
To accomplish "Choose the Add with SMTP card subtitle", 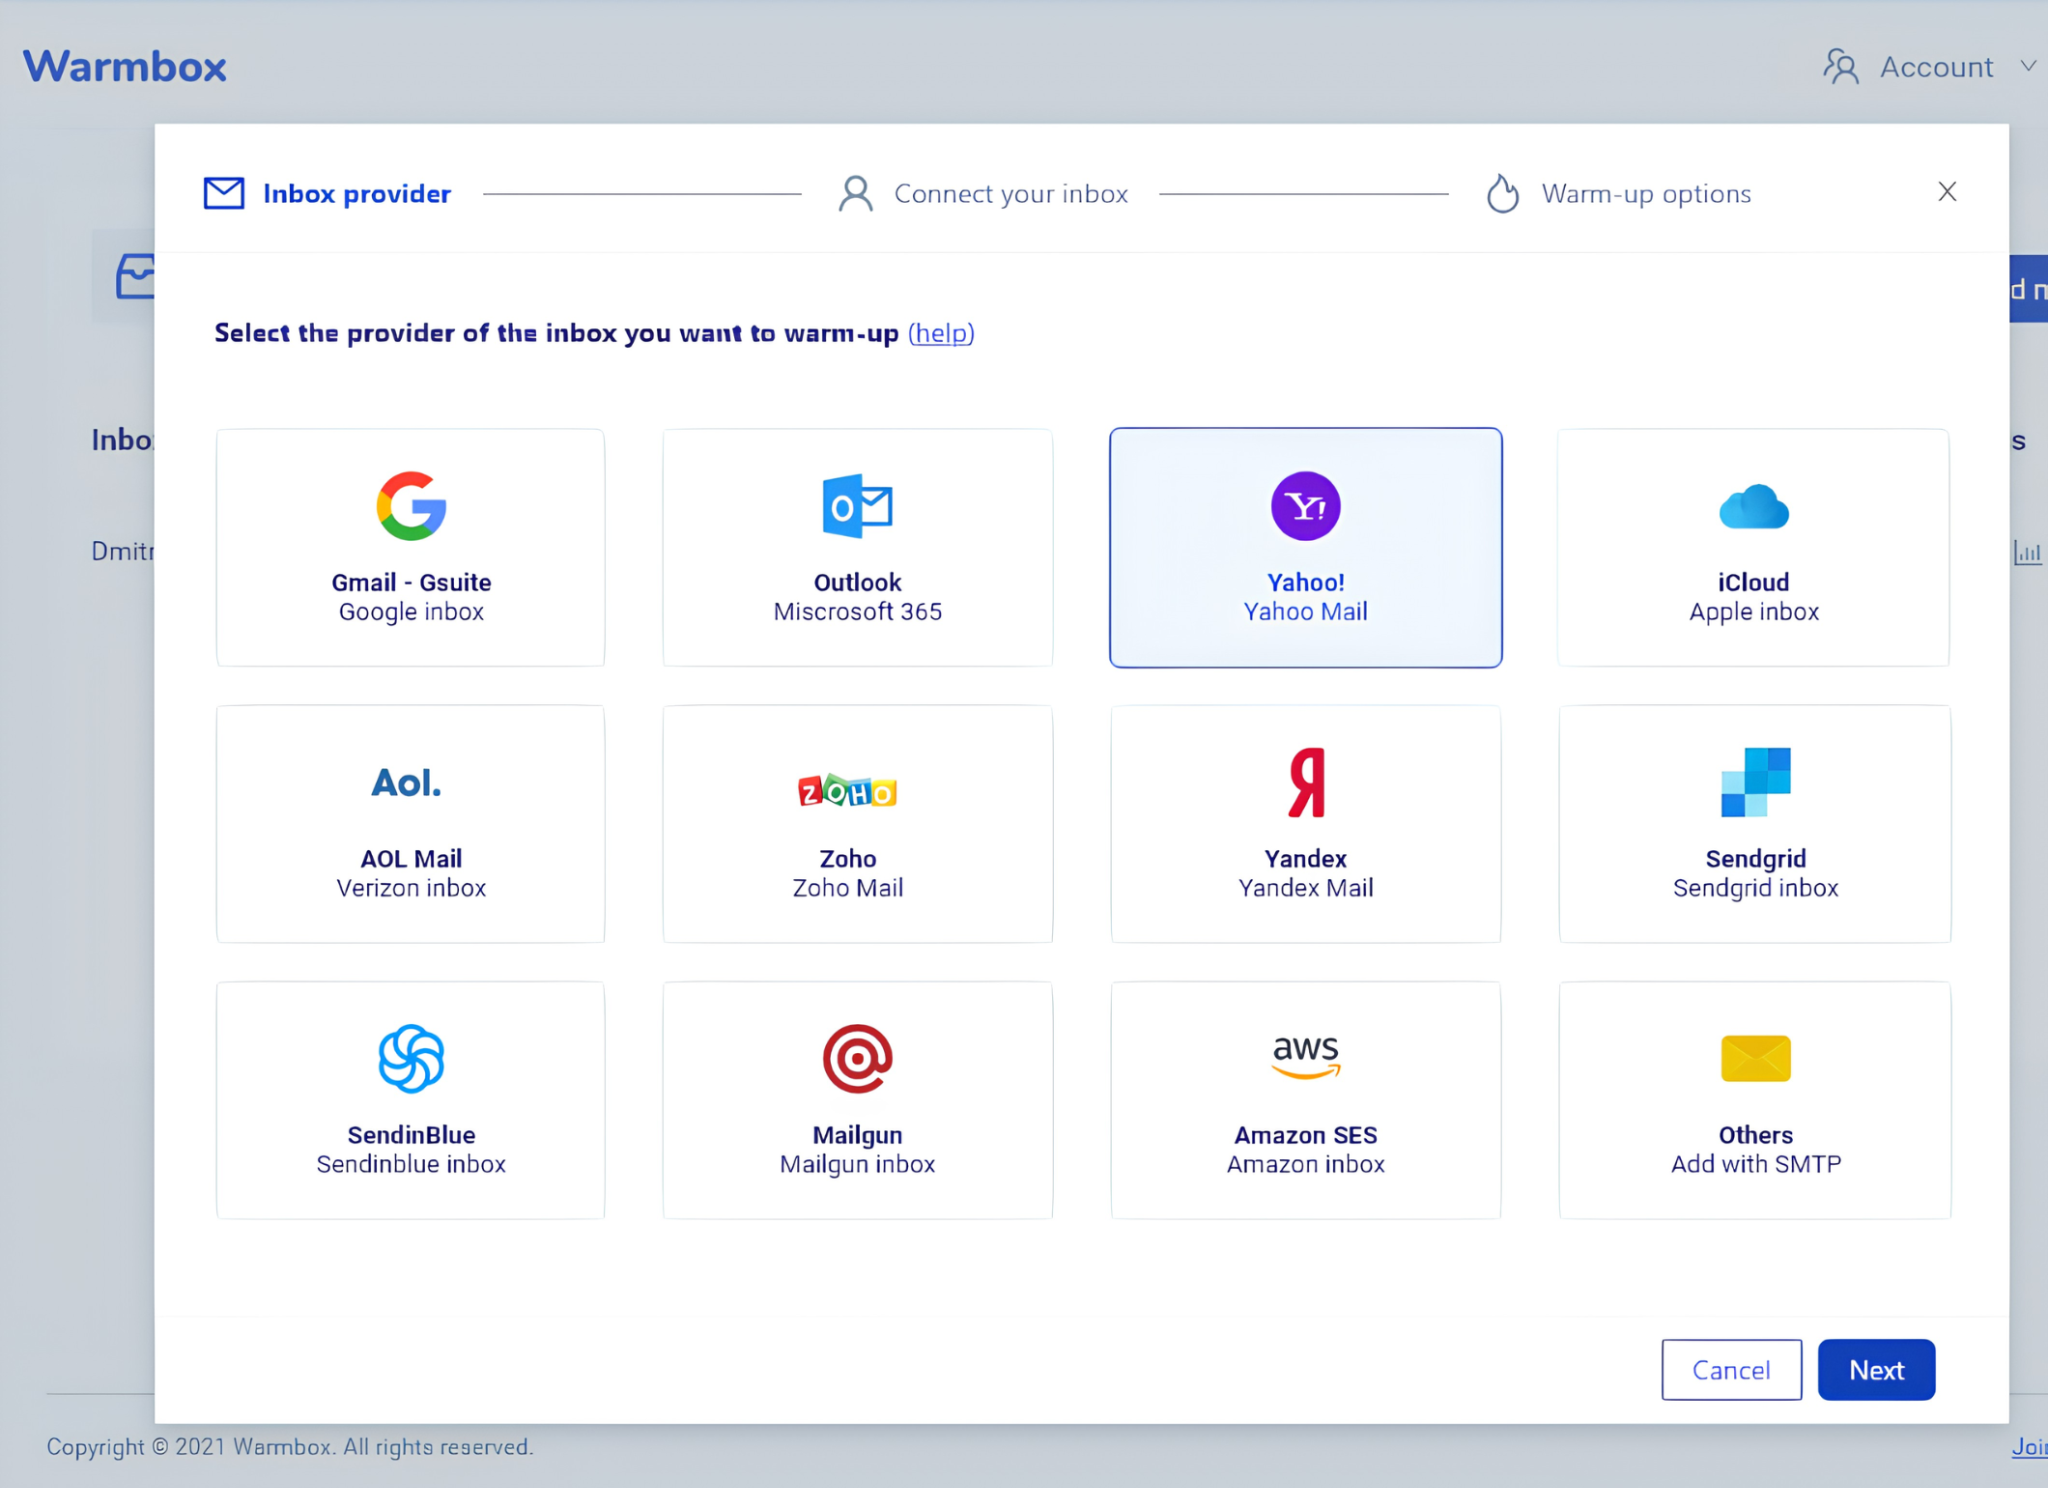I will pos(1756,1164).
